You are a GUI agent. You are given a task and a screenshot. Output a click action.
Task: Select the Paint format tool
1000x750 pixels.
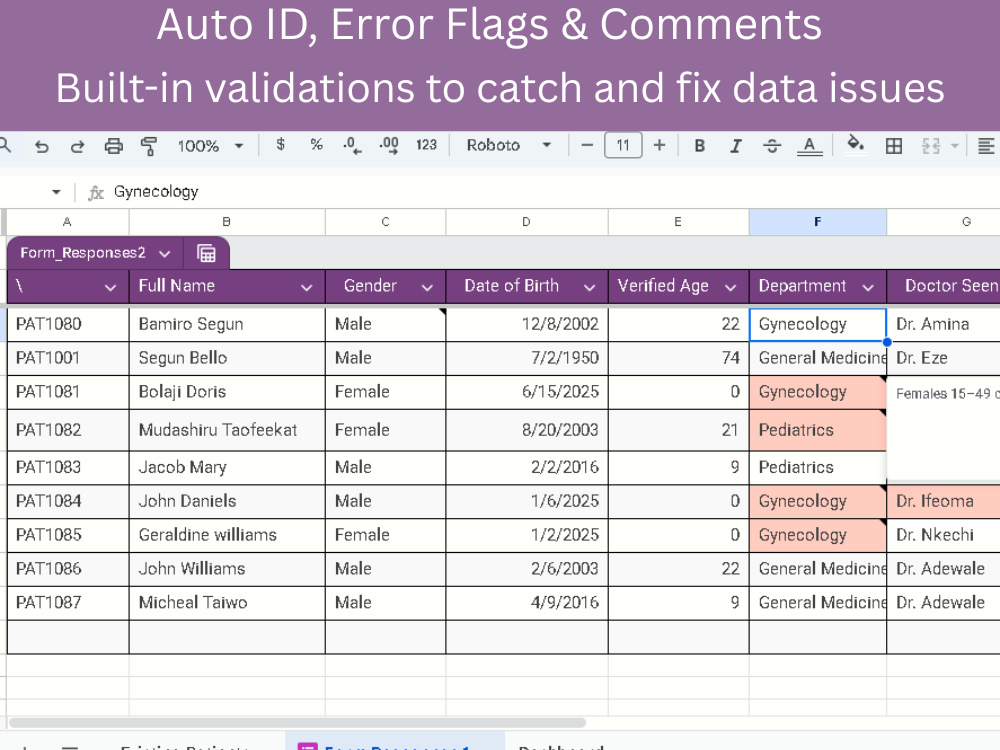pos(149,146)
